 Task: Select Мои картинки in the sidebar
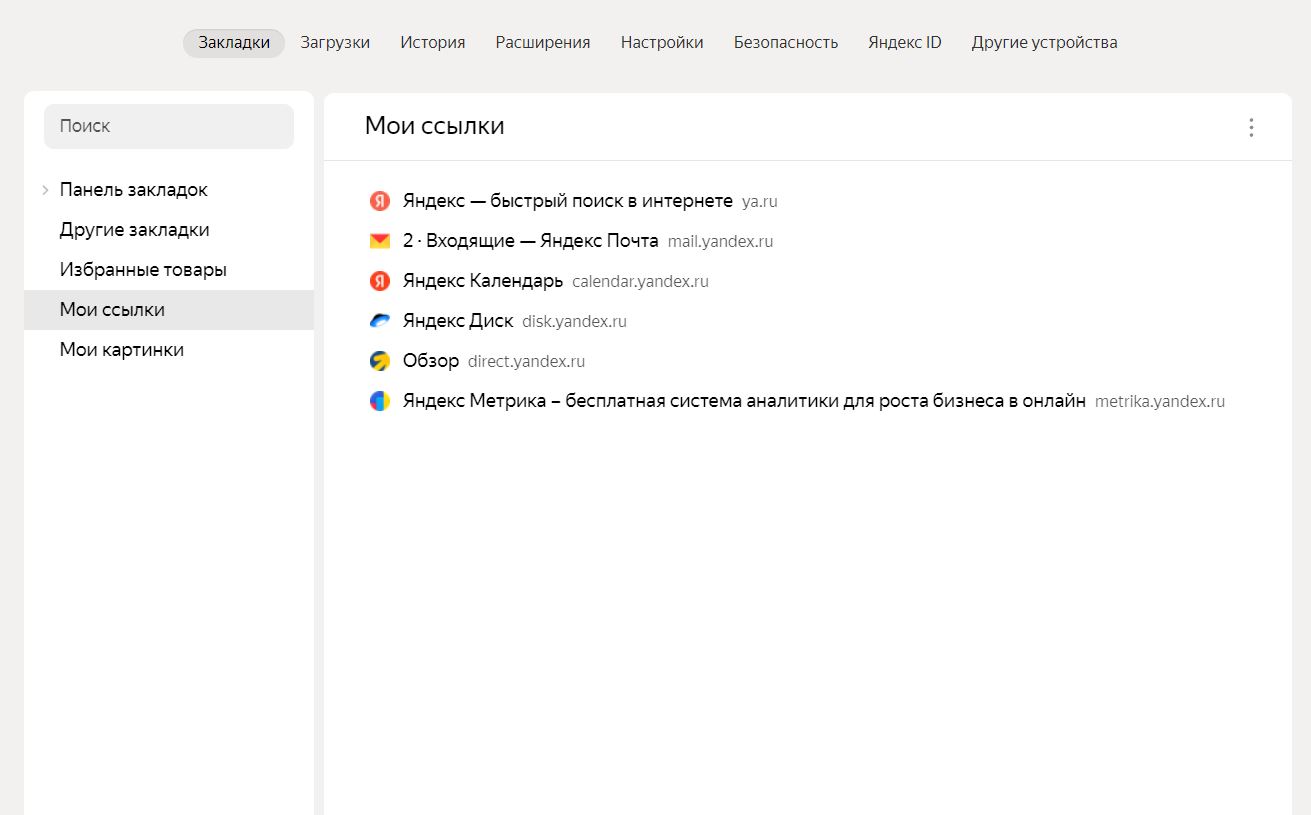point(122,349)
